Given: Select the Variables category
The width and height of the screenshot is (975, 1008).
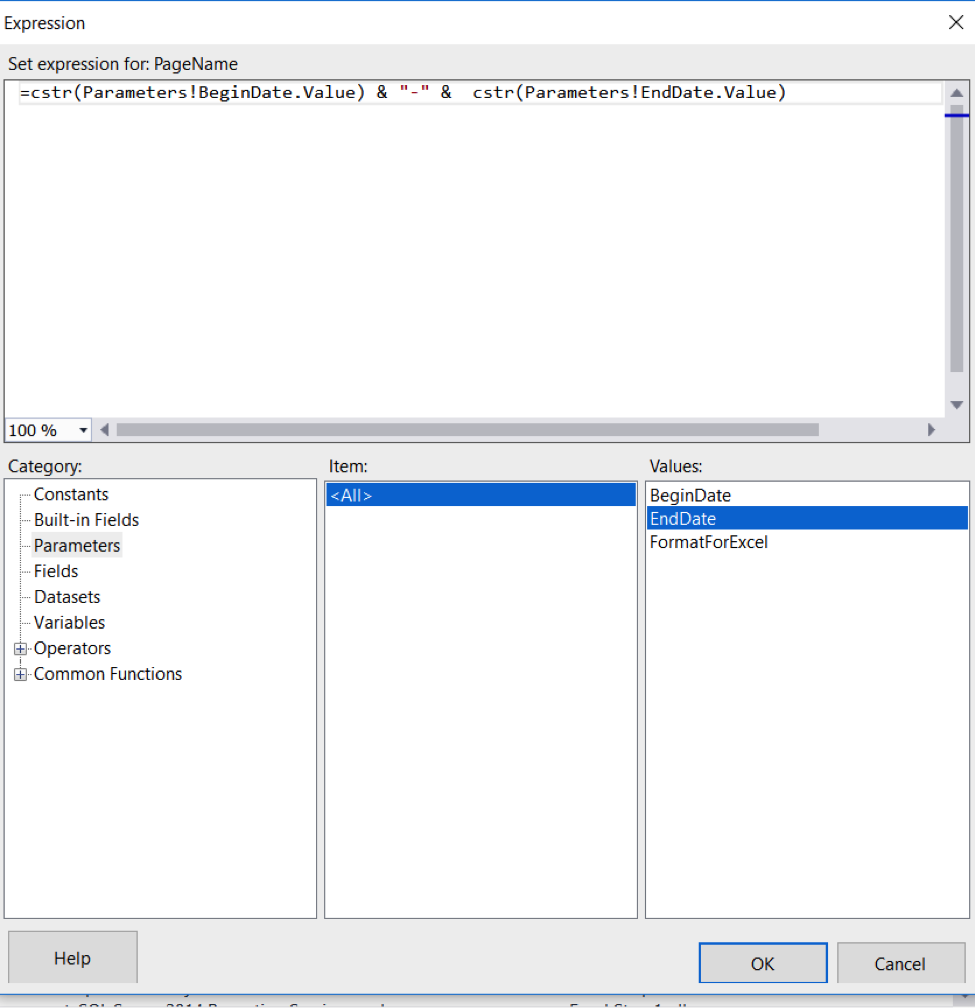Looking at the screenshot, I should point(69,623).
